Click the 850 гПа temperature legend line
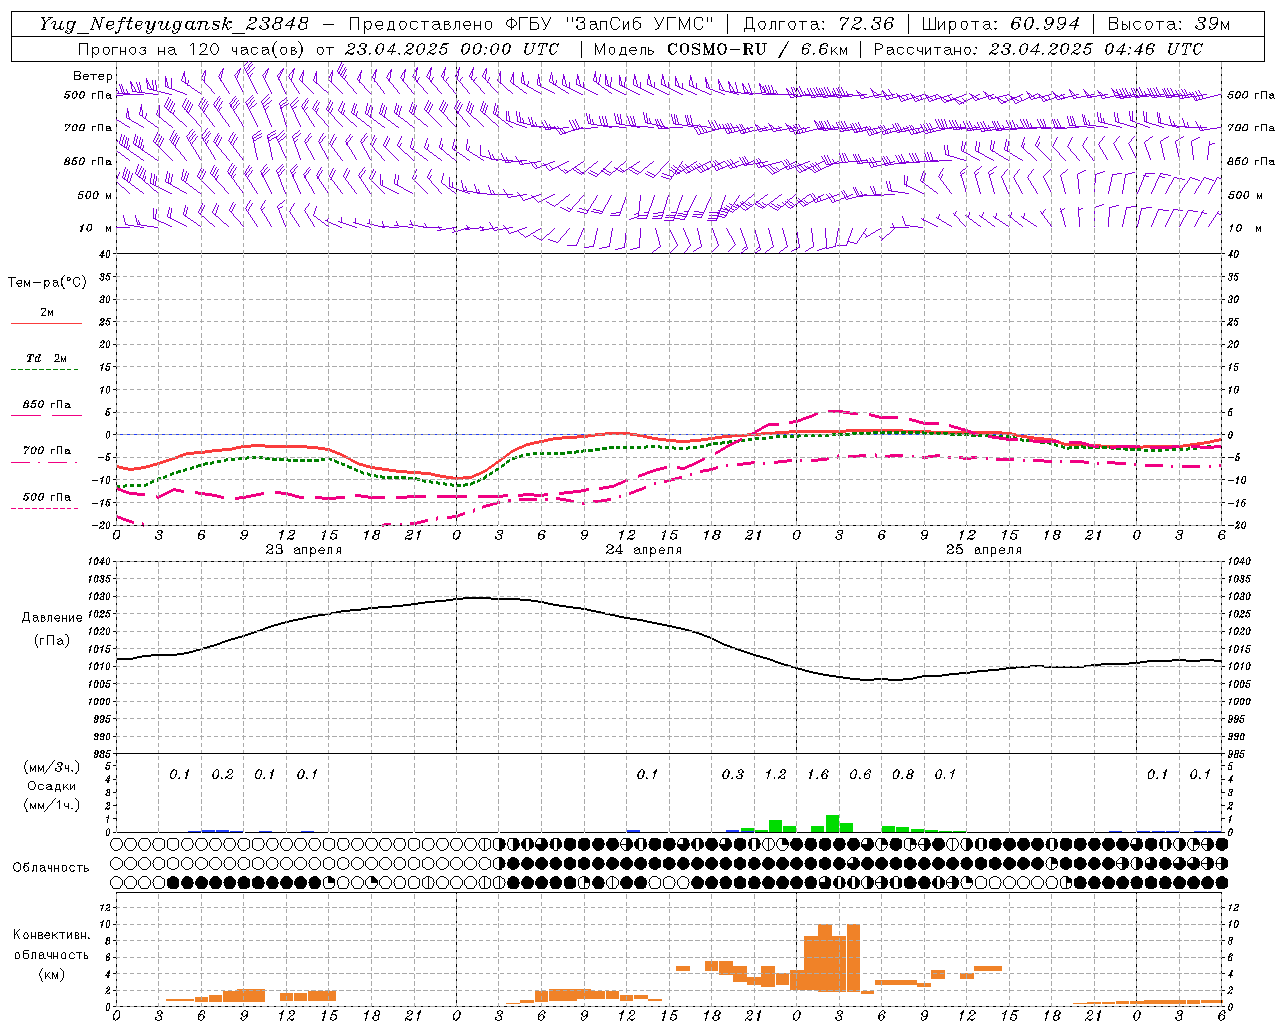Image resolution: width=1280 pixels, height=1024 pixels. [46, 415]
